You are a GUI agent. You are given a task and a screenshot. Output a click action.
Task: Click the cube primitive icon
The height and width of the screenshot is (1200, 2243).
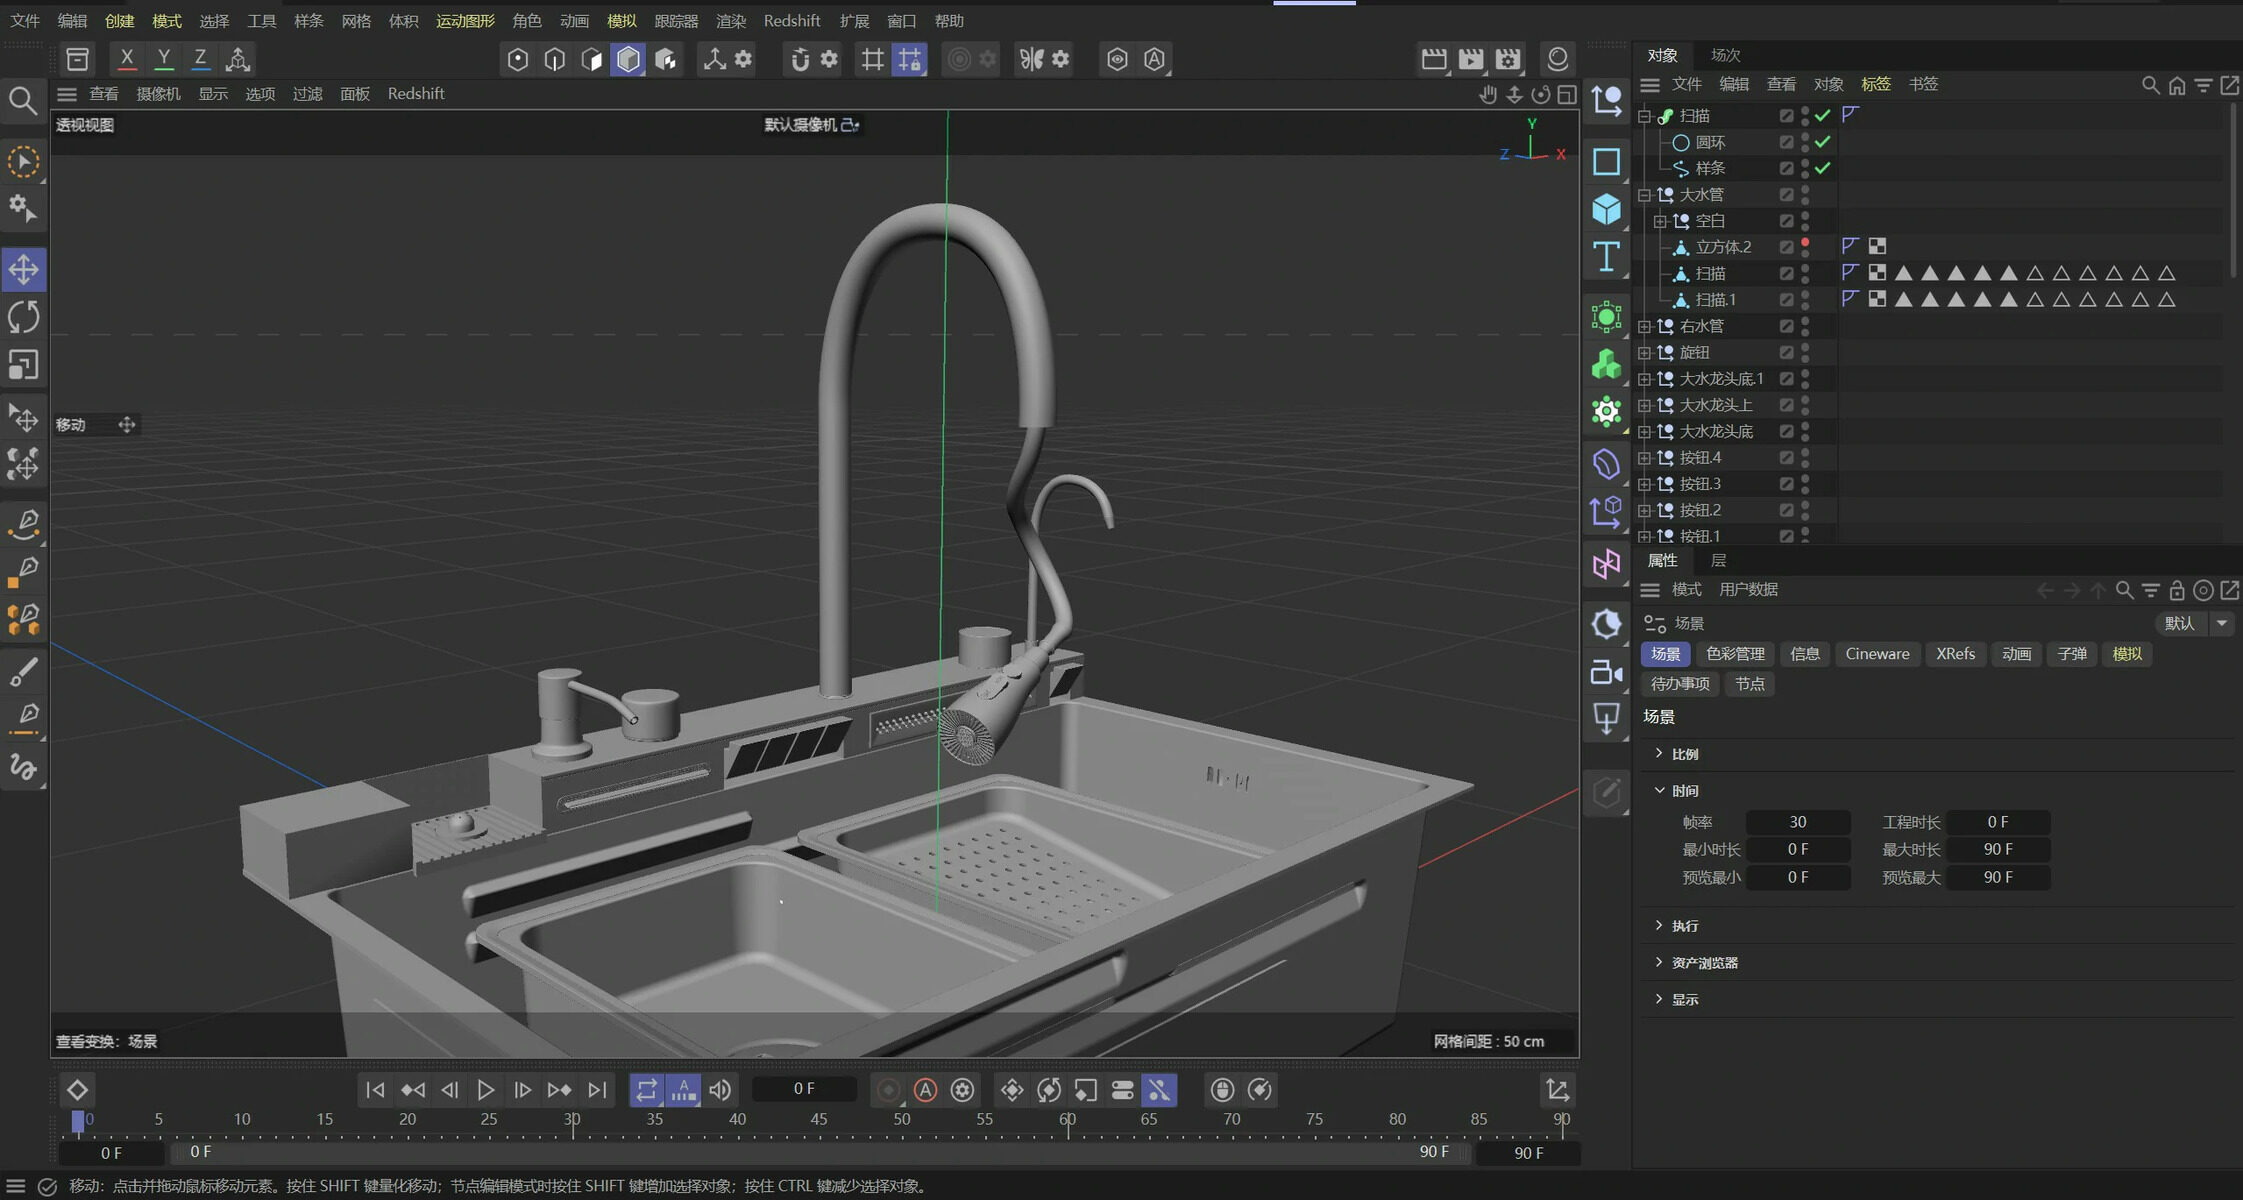coord(1606,209)
